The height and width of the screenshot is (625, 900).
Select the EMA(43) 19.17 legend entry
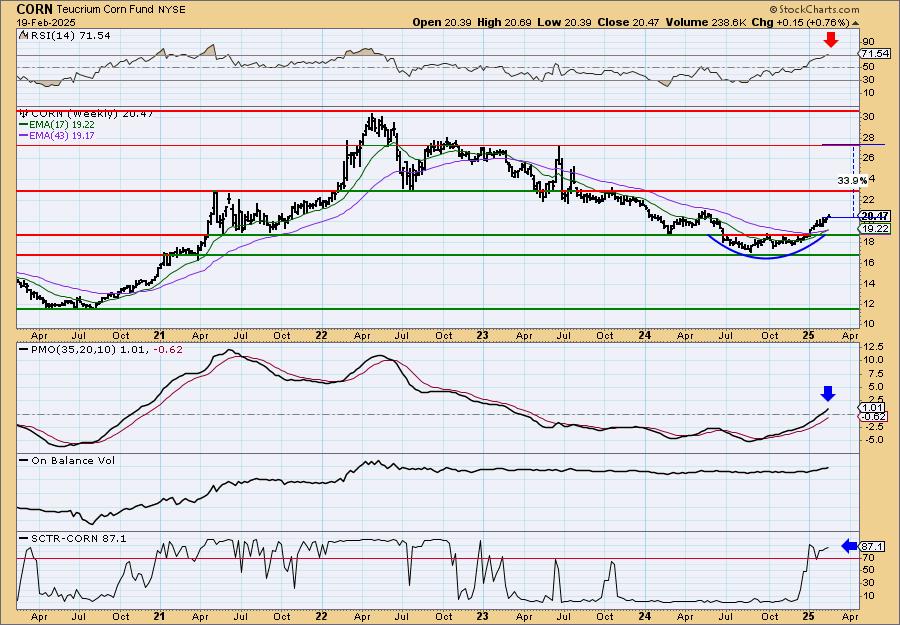[x=63, y=135]
